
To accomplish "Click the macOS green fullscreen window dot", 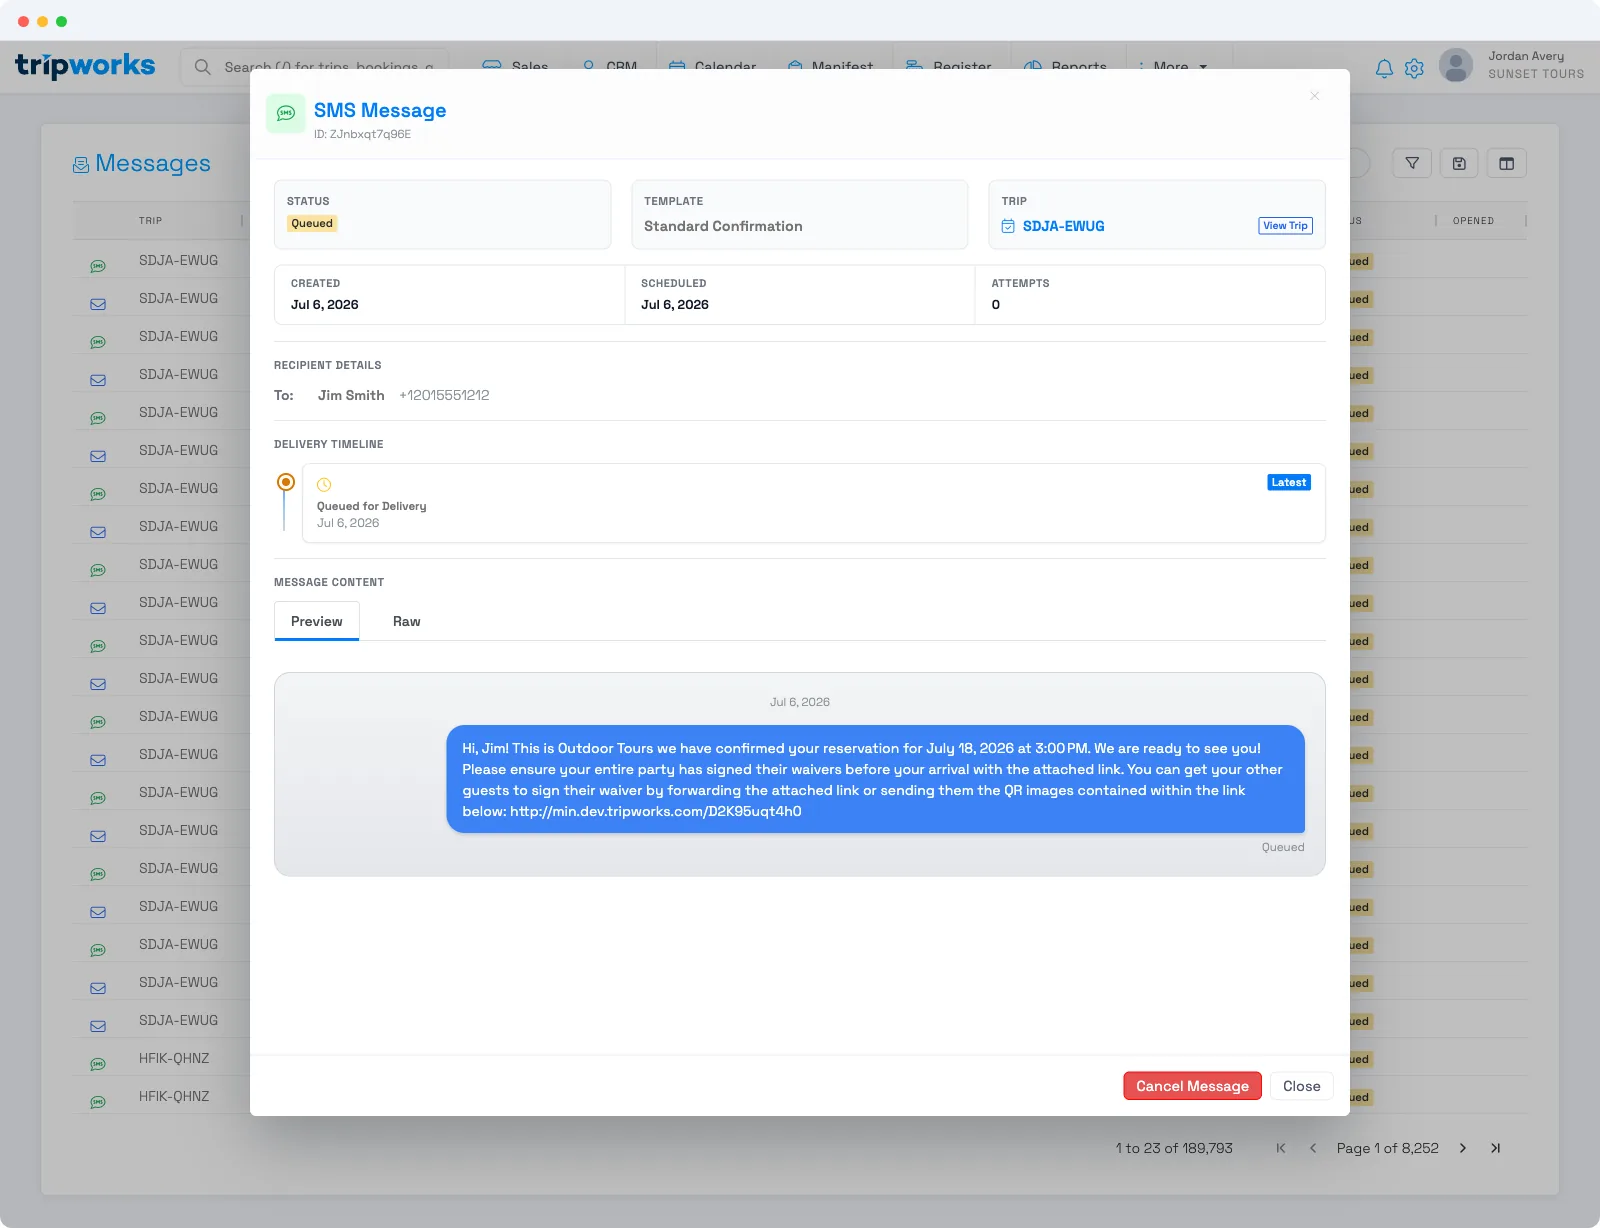I will pyautogui.click(x=62, y=21).
